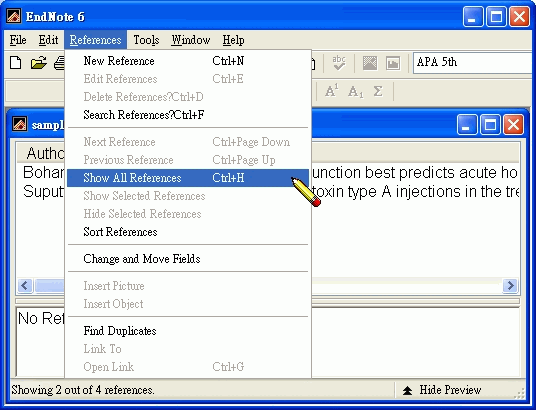Click the Superscript A formatting icon
The width and height of the screenshot is (536, 410).
(x=332, y=91)
